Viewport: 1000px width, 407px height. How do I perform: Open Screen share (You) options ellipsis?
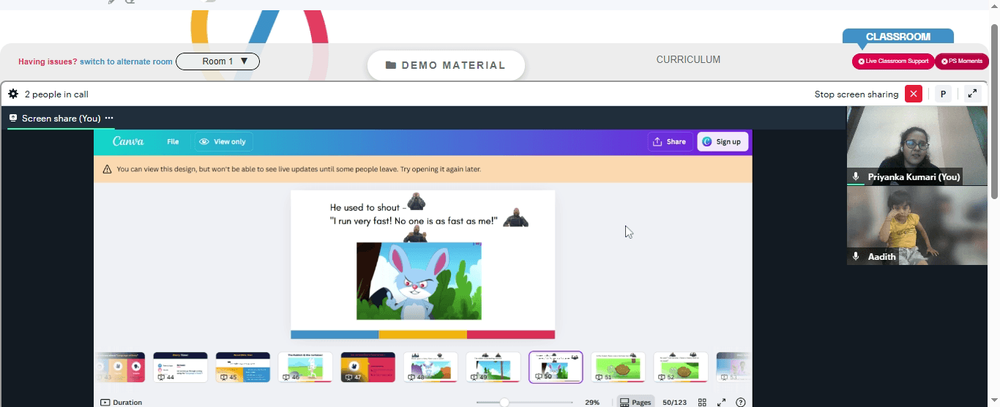click(x=109, y=118)
